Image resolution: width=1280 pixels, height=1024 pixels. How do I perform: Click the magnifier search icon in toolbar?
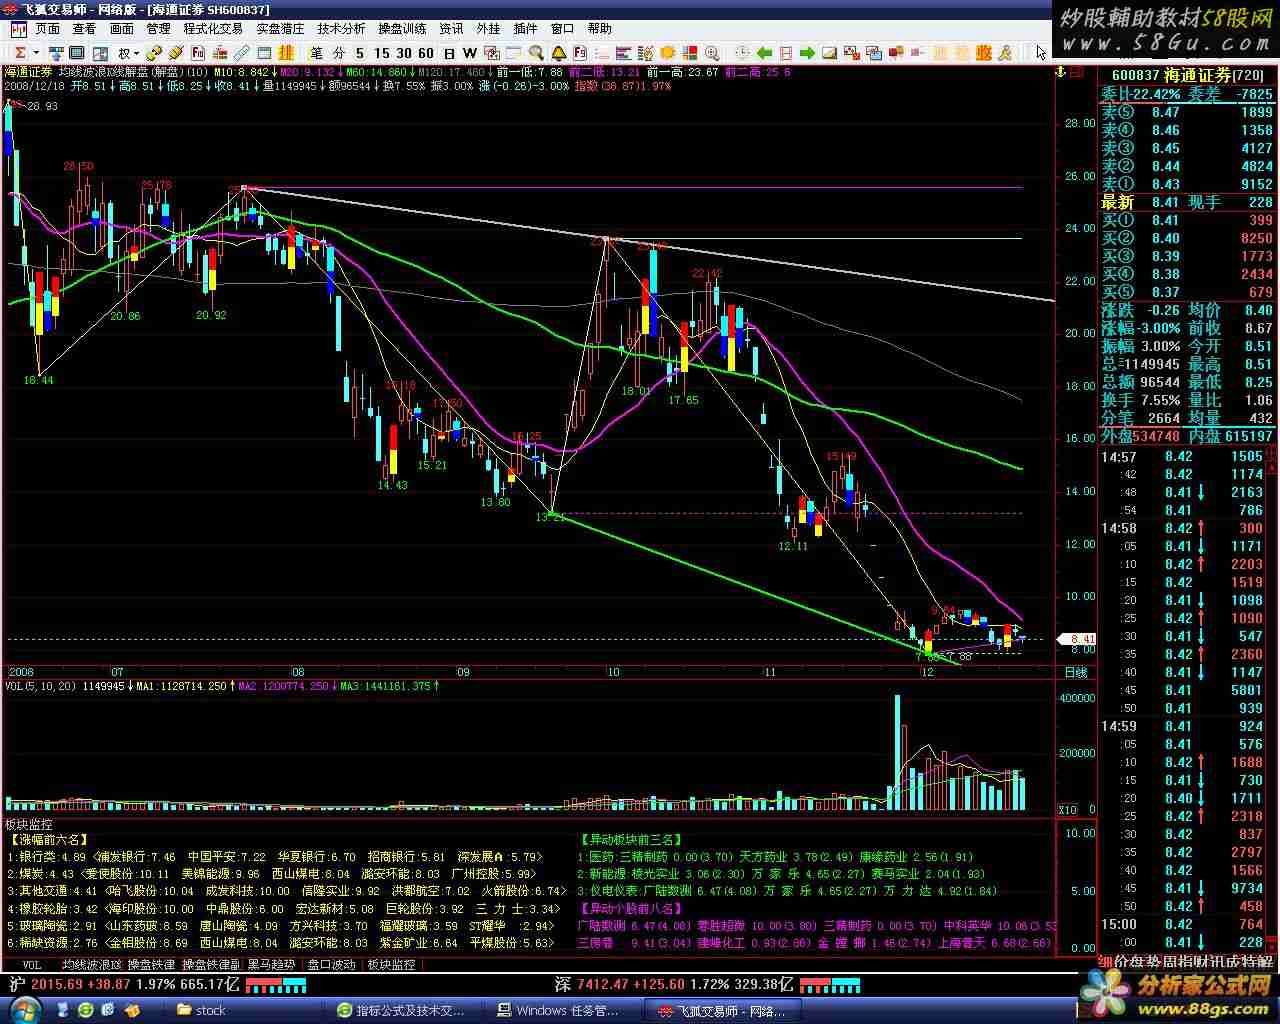click(537, 52)
